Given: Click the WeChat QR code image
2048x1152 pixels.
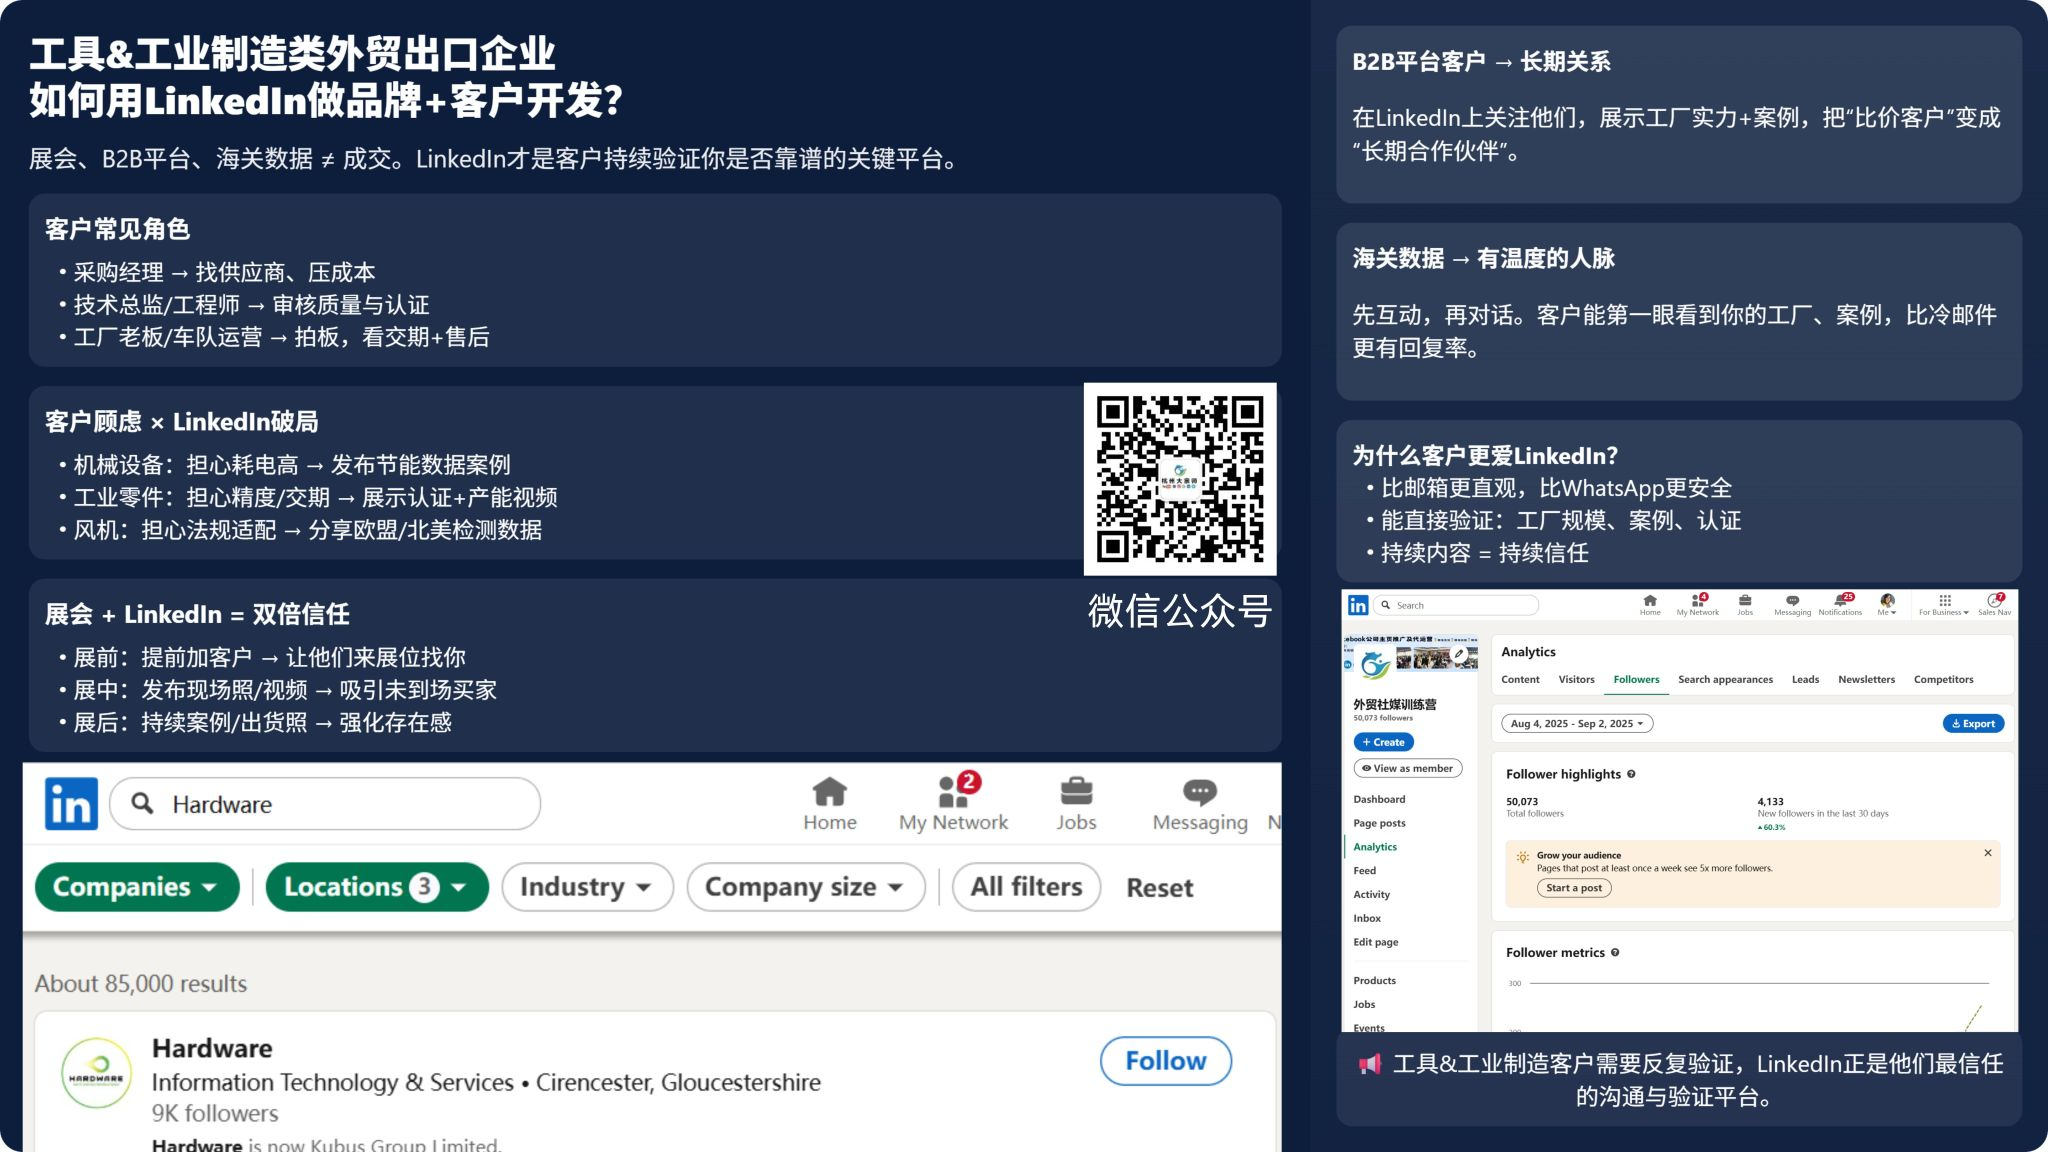Looking at the screenshot, I should (1180, 479).
